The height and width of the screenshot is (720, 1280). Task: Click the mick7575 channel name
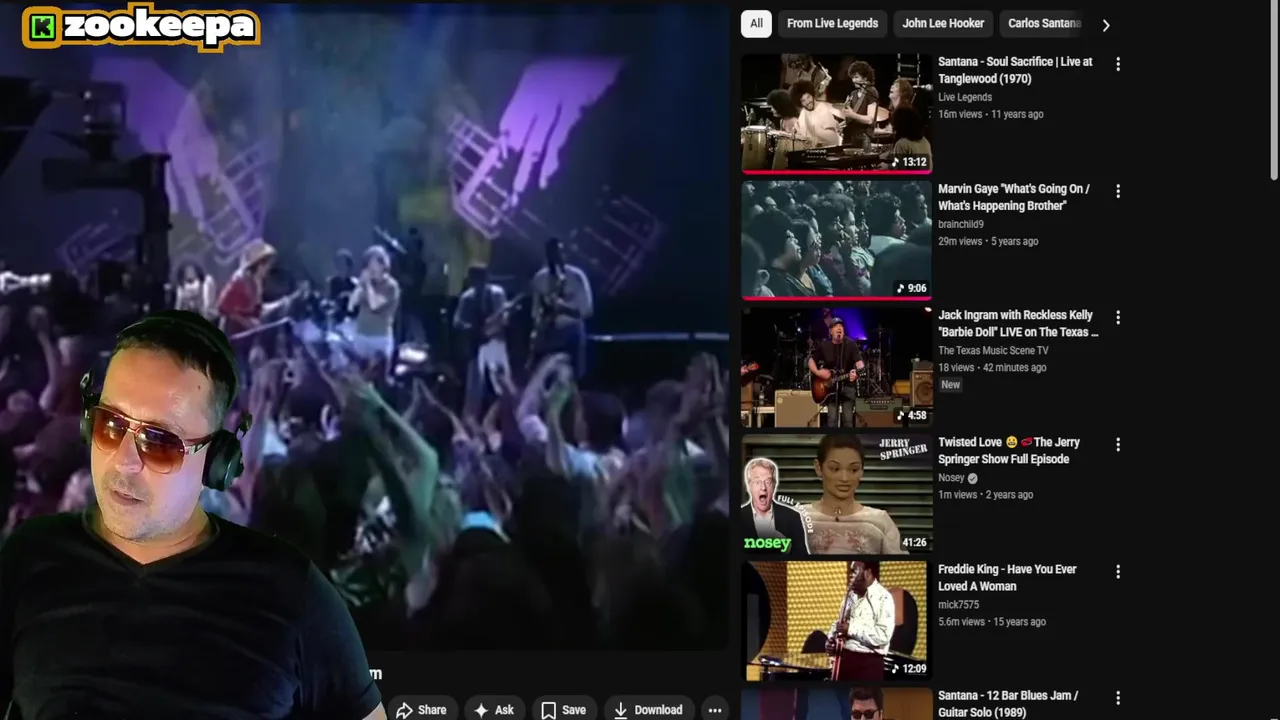tap(958, 605)
